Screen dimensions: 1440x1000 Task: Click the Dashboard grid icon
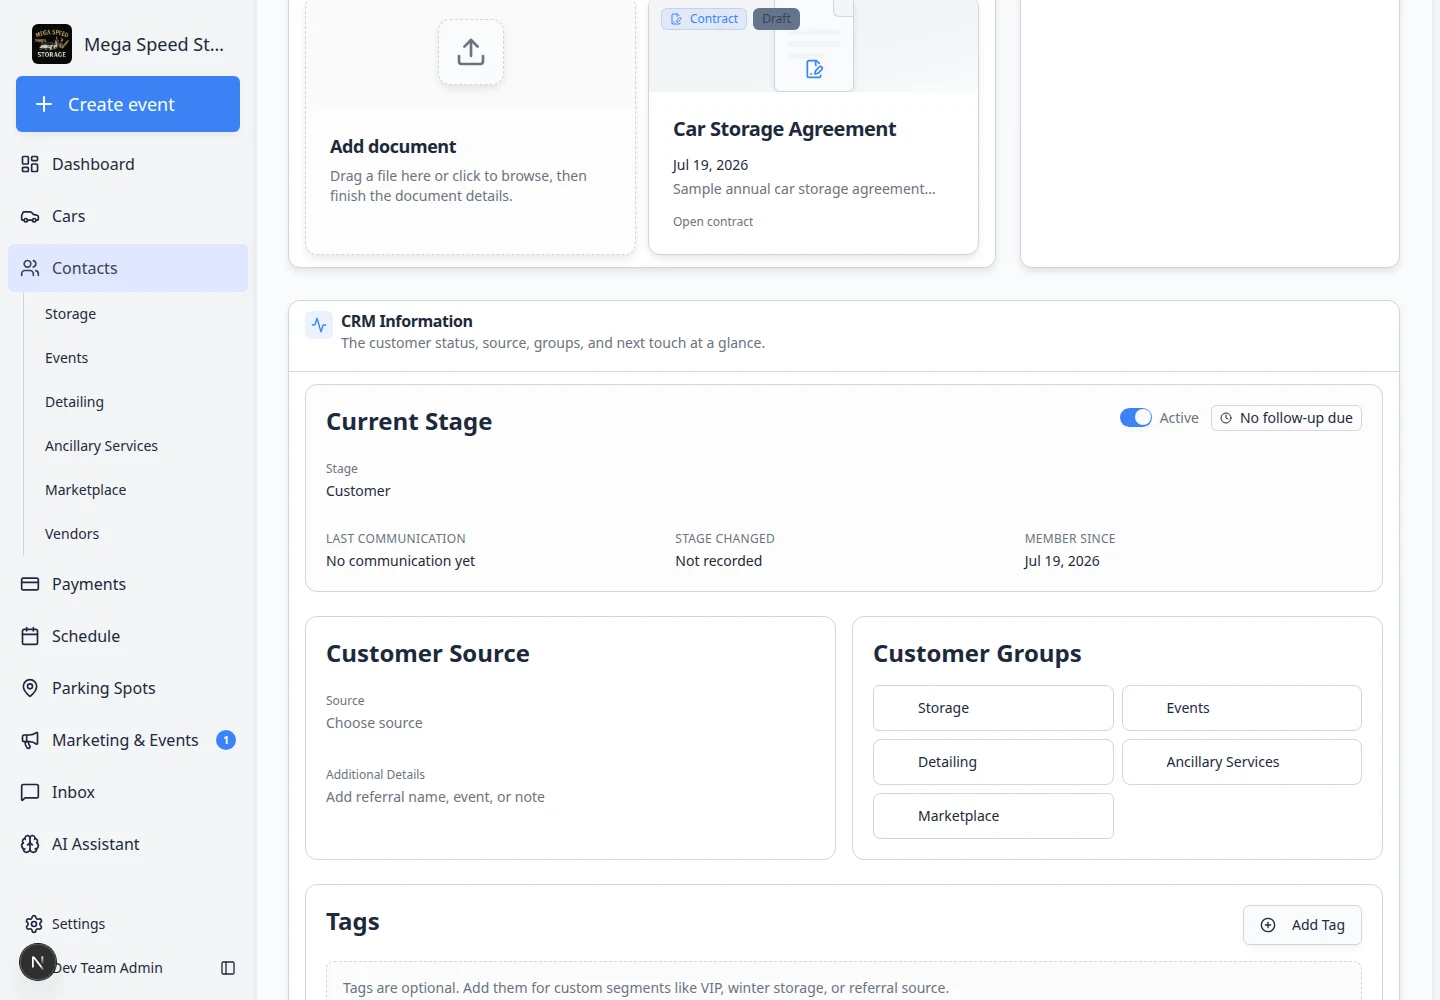click(x=30, y=164)
